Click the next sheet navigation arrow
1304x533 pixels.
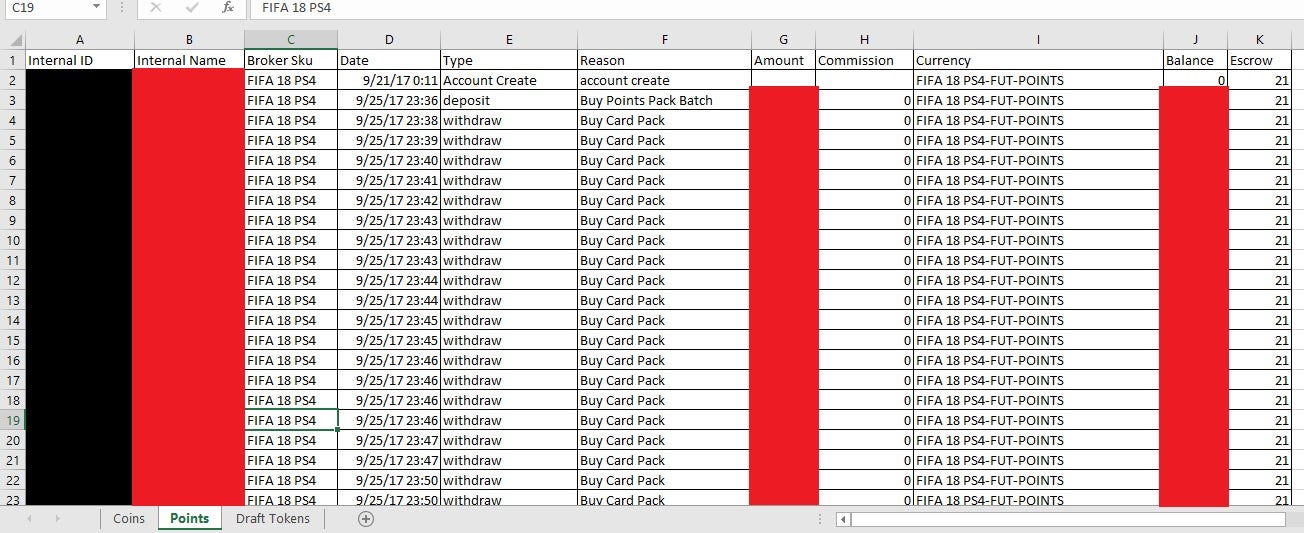click(x=57, y=518)
